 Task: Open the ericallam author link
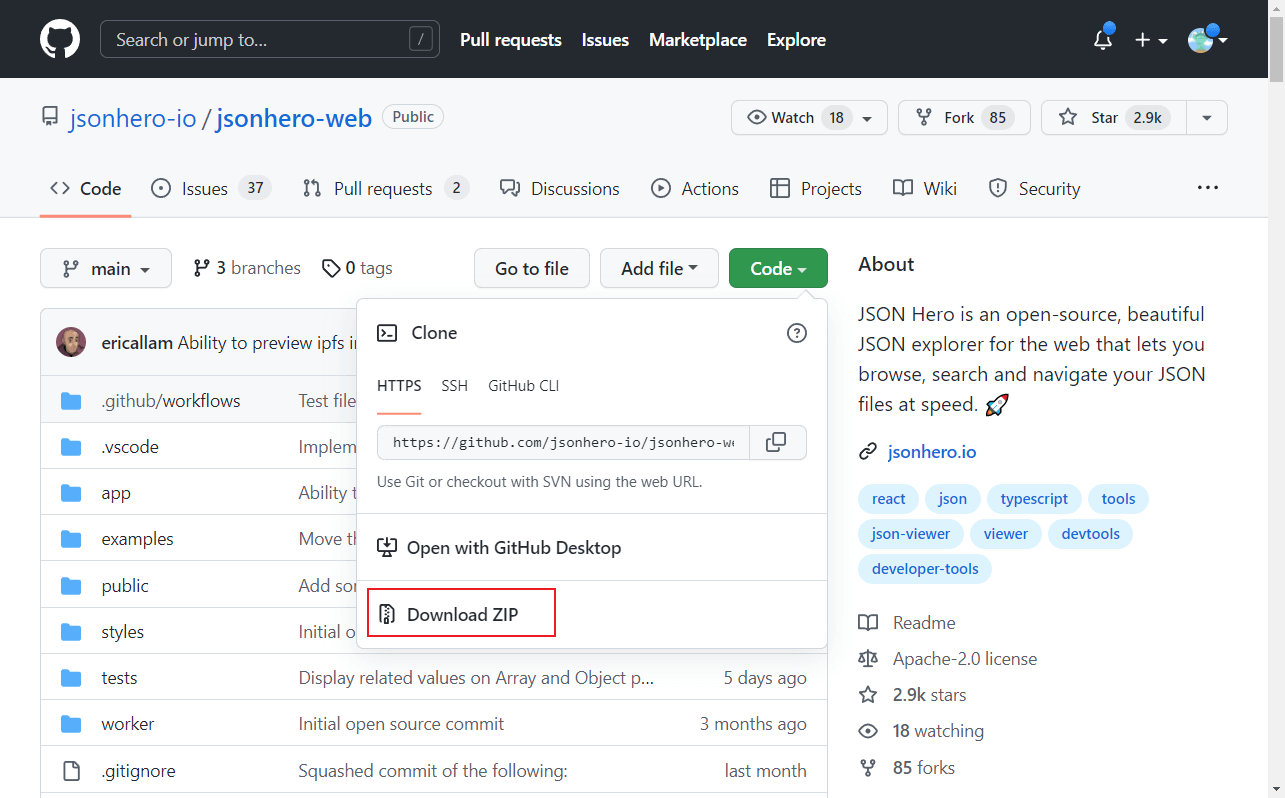[137, 342]
